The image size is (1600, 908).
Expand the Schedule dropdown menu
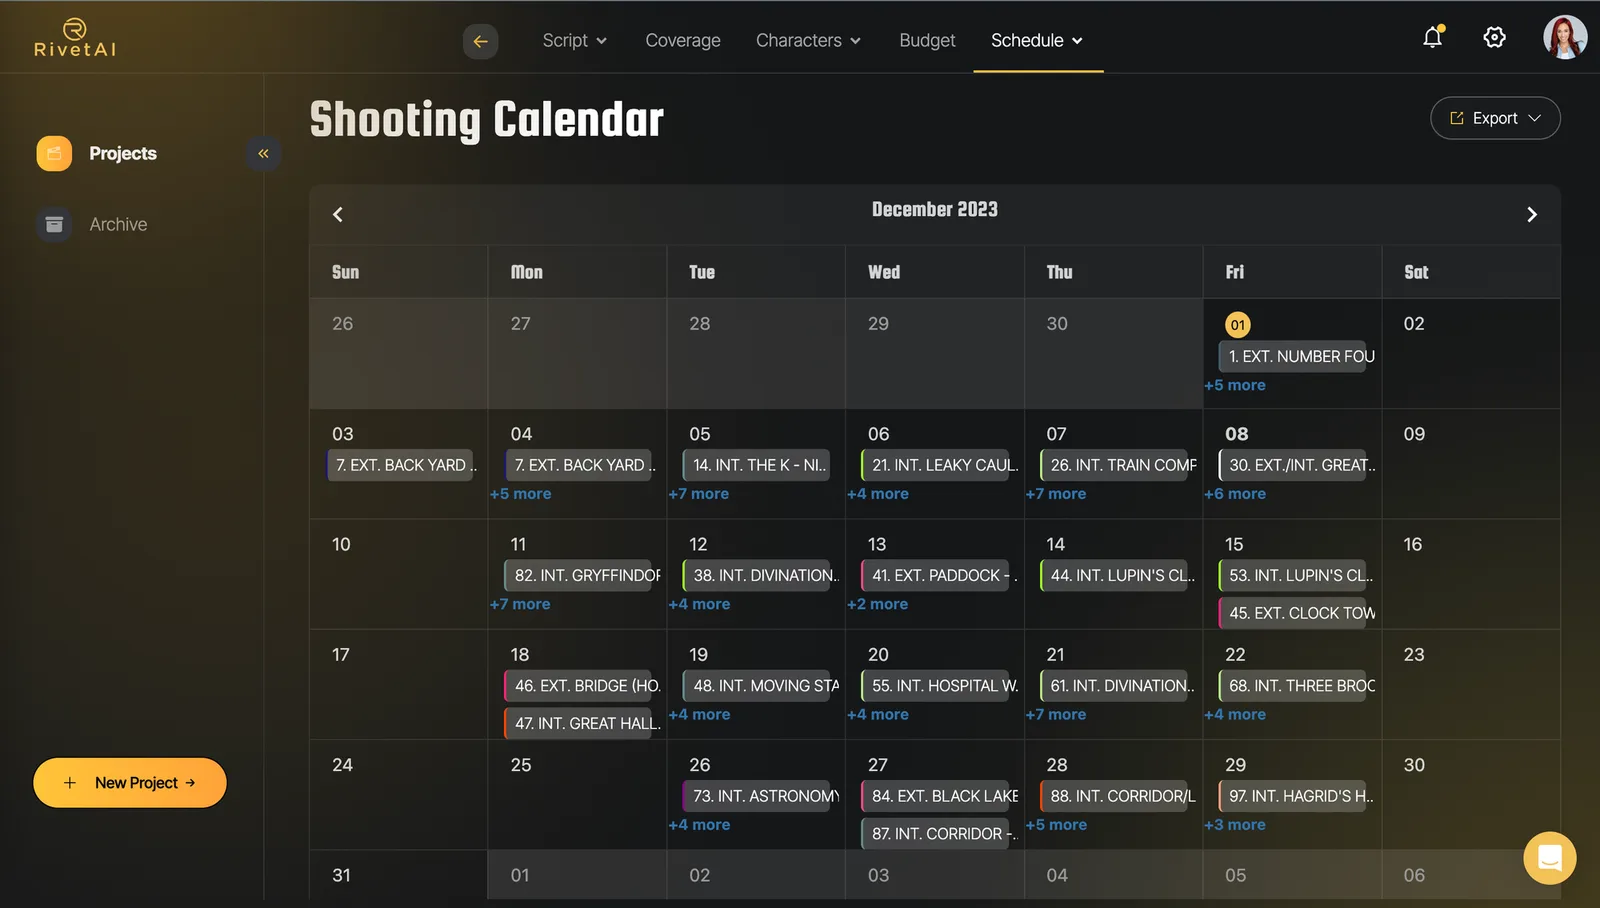pos(1037,41)
